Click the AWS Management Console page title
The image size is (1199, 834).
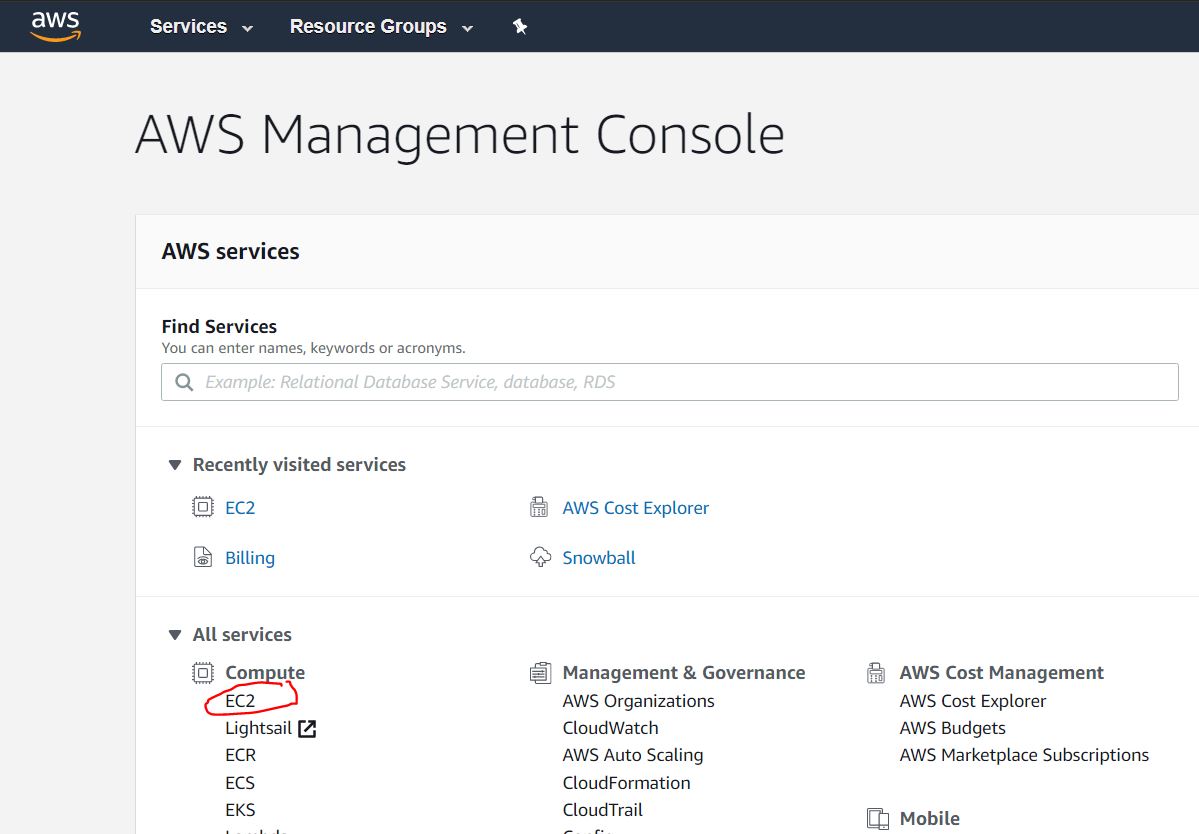click(460, 135)
